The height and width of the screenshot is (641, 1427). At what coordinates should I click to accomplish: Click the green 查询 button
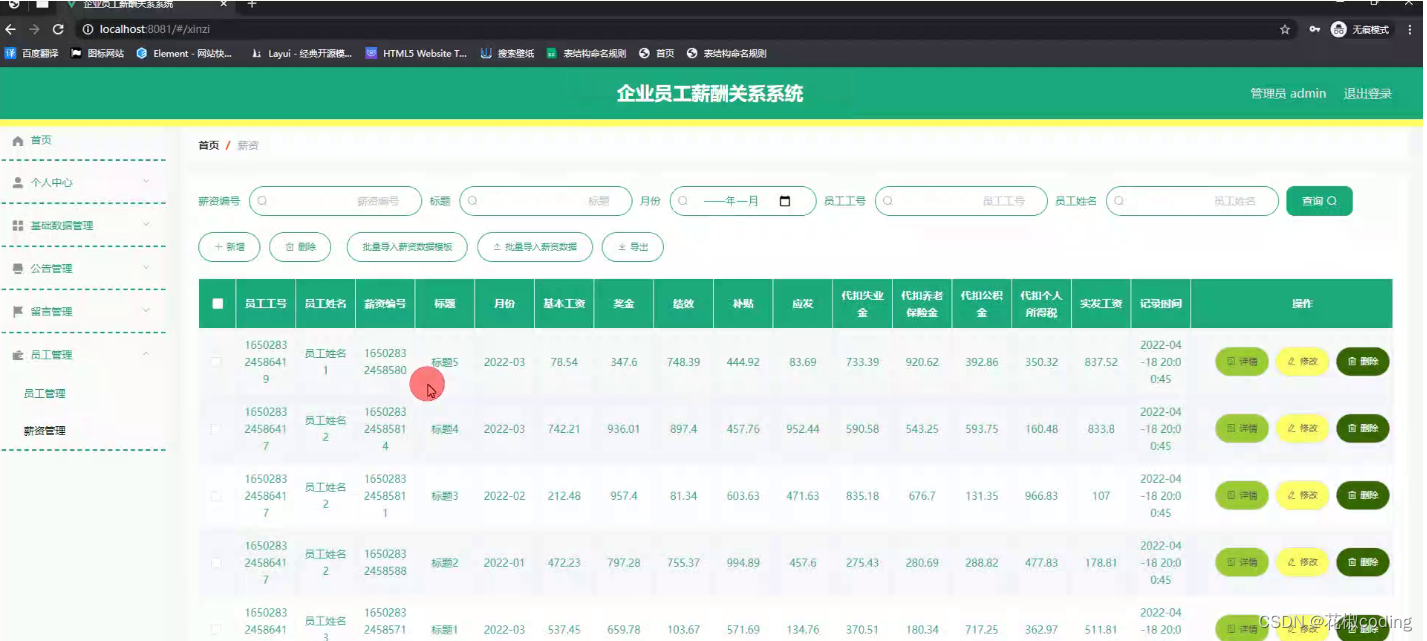(1319, 201)
